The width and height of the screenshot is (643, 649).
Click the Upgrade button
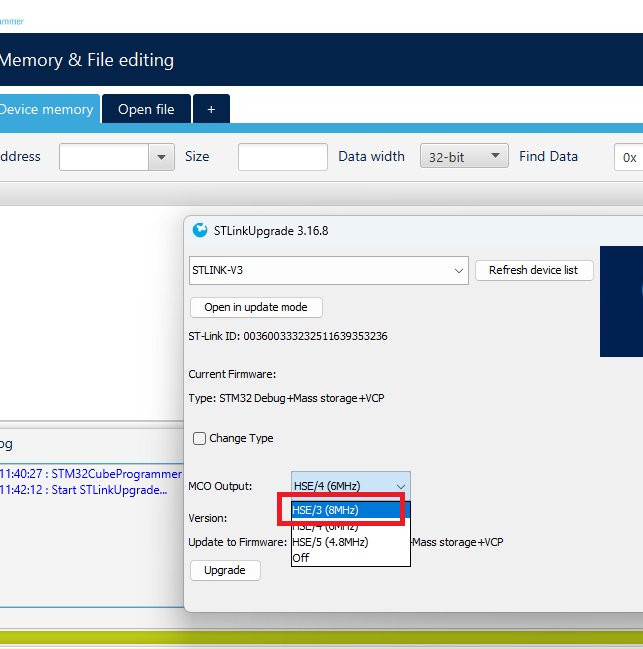pyautogui.click(x=225, y=570)
